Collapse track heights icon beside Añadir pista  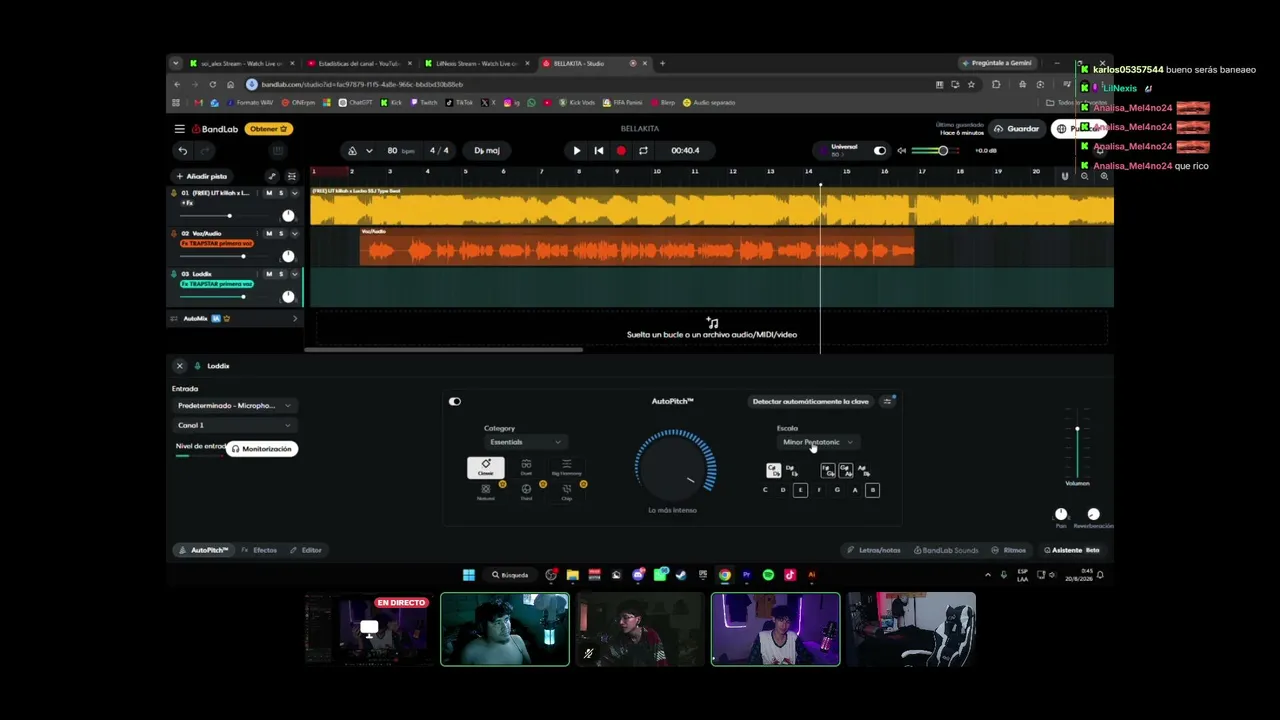coord(291,176)
